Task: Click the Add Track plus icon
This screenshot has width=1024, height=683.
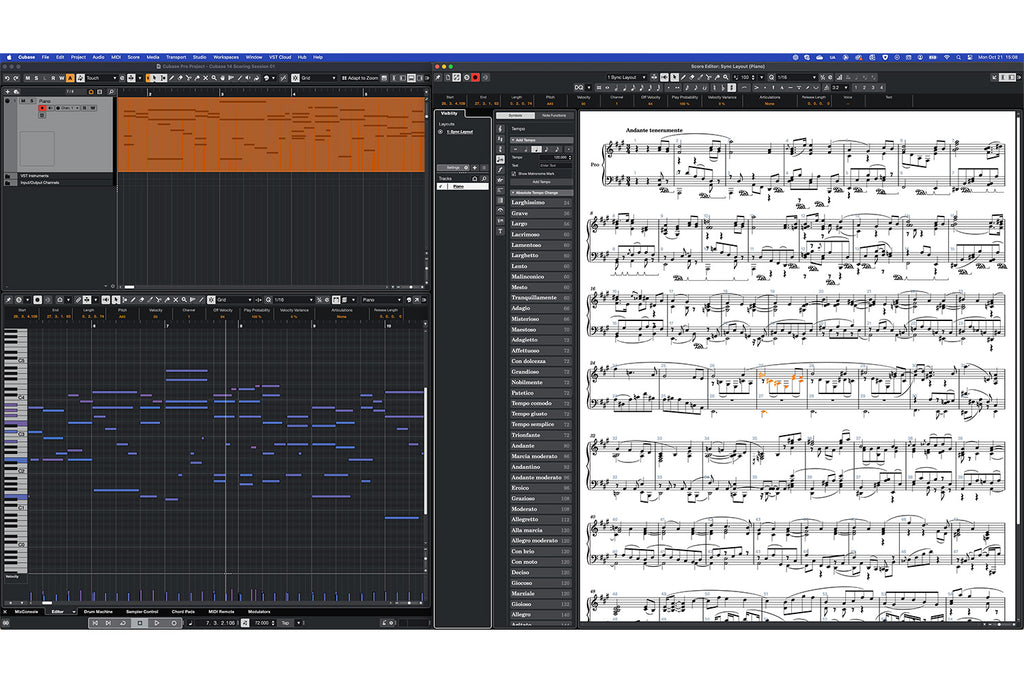Action: pos(7,91)
